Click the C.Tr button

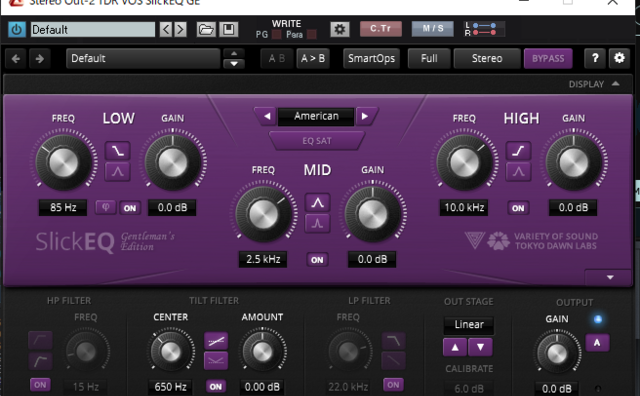point(380,29)
